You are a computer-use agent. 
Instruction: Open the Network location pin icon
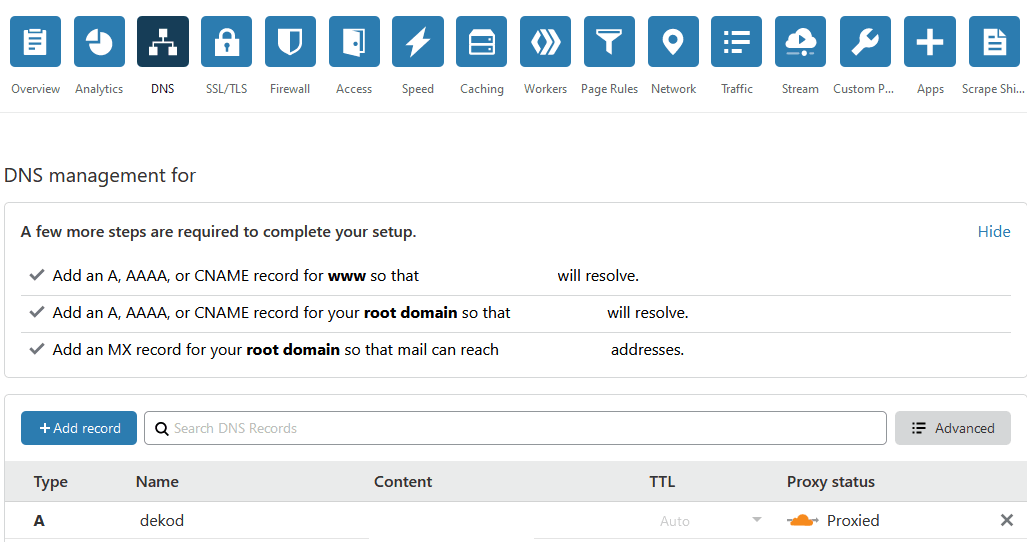coord(673,42)
